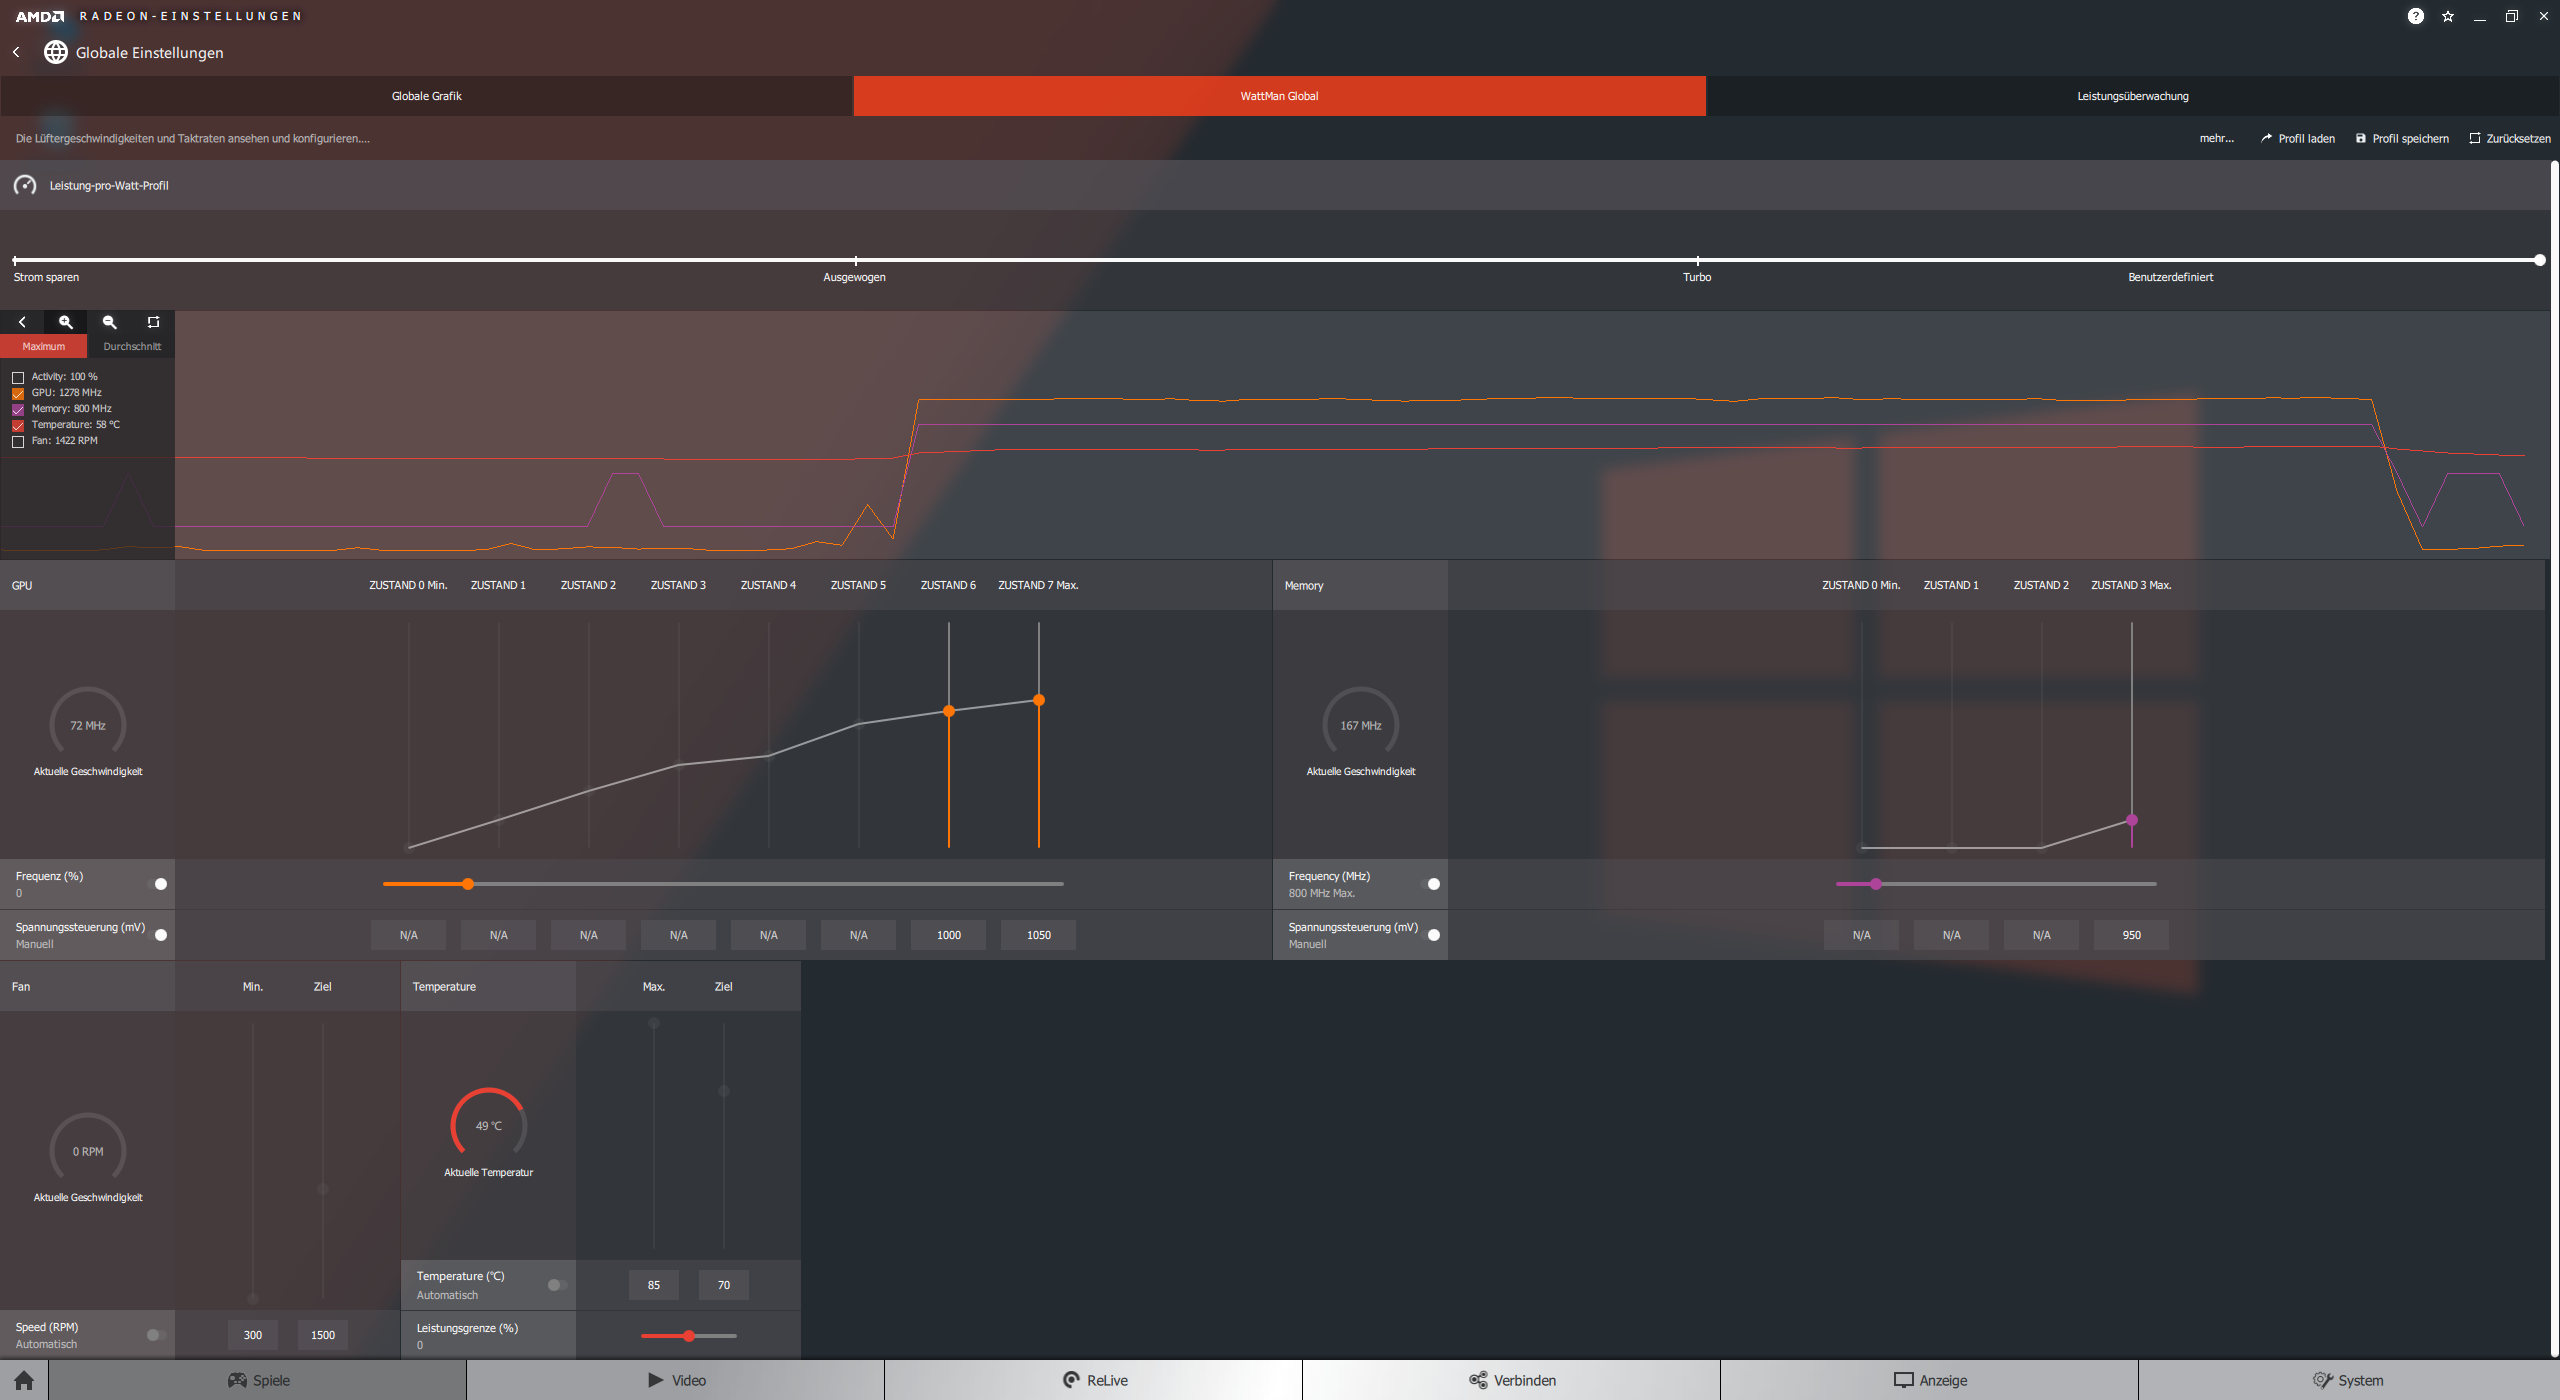Select the WattMan Global tab
Screen dimensions: 2560x1400
click(1279, 96)
